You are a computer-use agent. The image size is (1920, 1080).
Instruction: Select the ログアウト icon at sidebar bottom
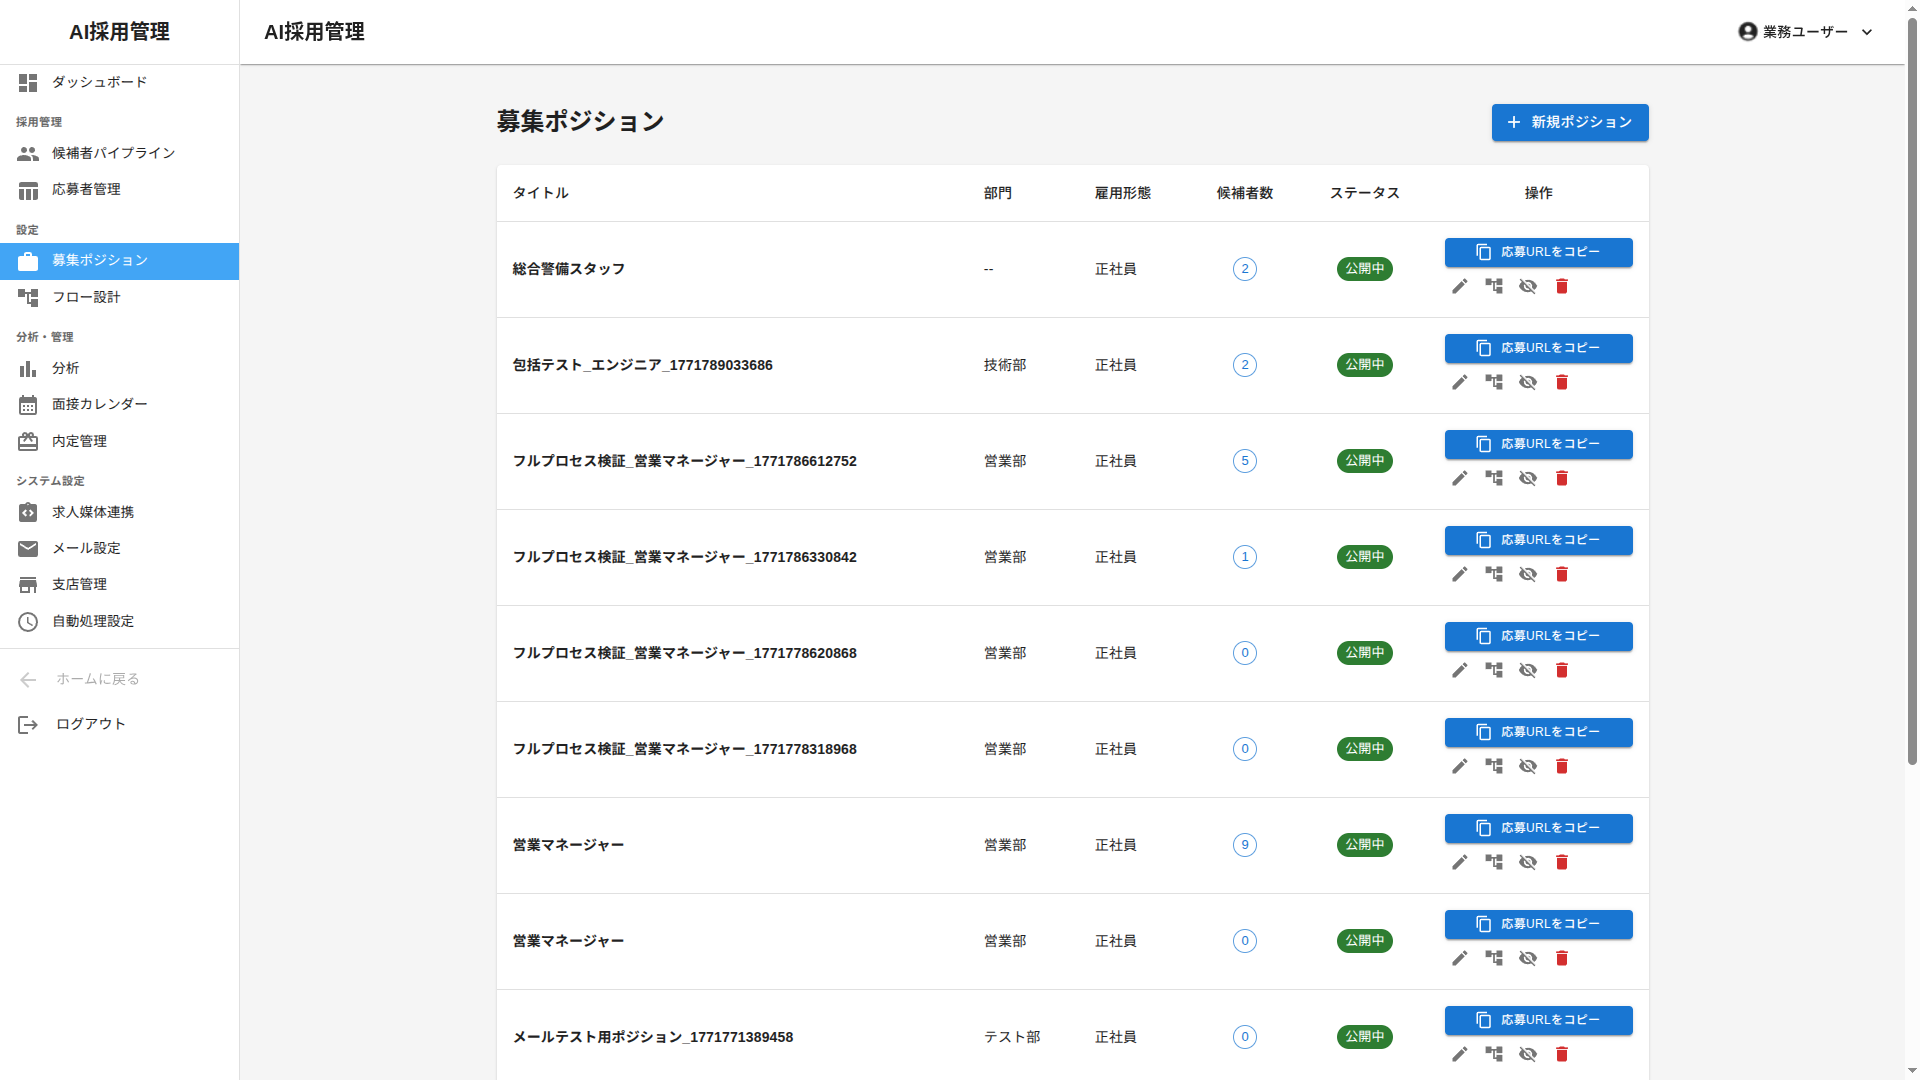click(28, 724)
